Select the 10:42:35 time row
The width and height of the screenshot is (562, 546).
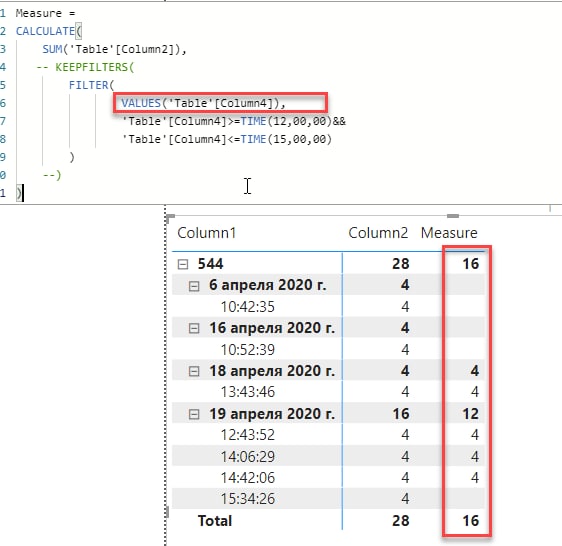click(248, 307)
